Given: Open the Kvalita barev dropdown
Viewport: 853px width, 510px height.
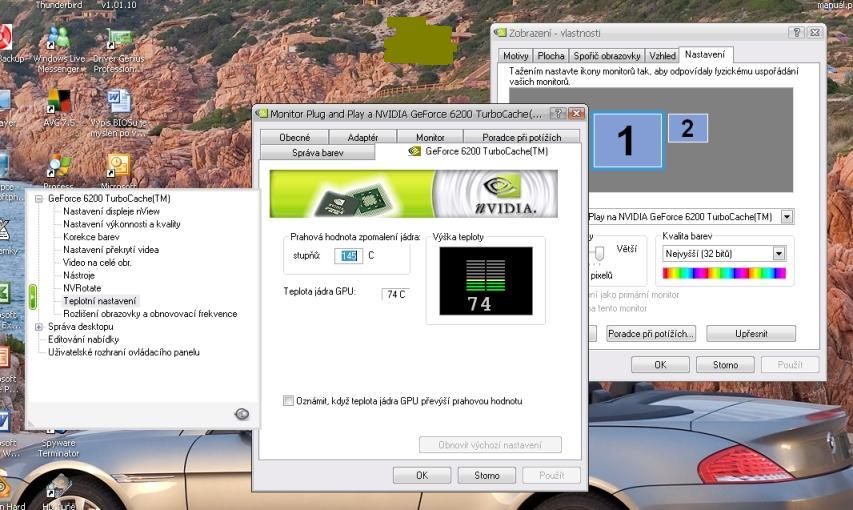Looking at the screenshot, I should (x=779, y=254).
